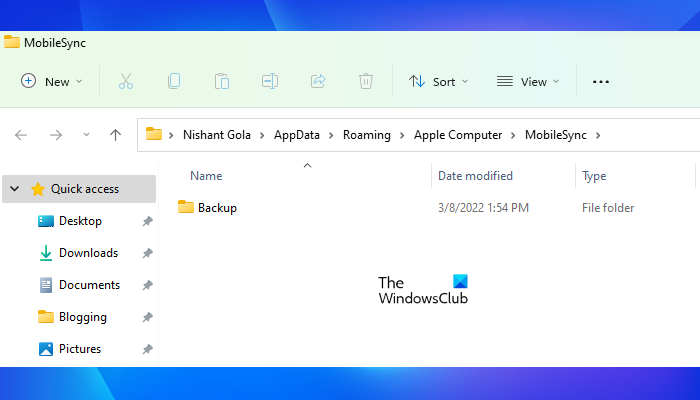
Task: Select the Backup folder name
Action: [x=217, y=208]
